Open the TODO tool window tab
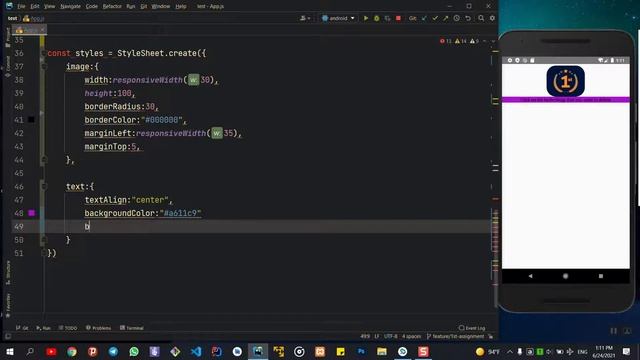 tap(68, 328)
